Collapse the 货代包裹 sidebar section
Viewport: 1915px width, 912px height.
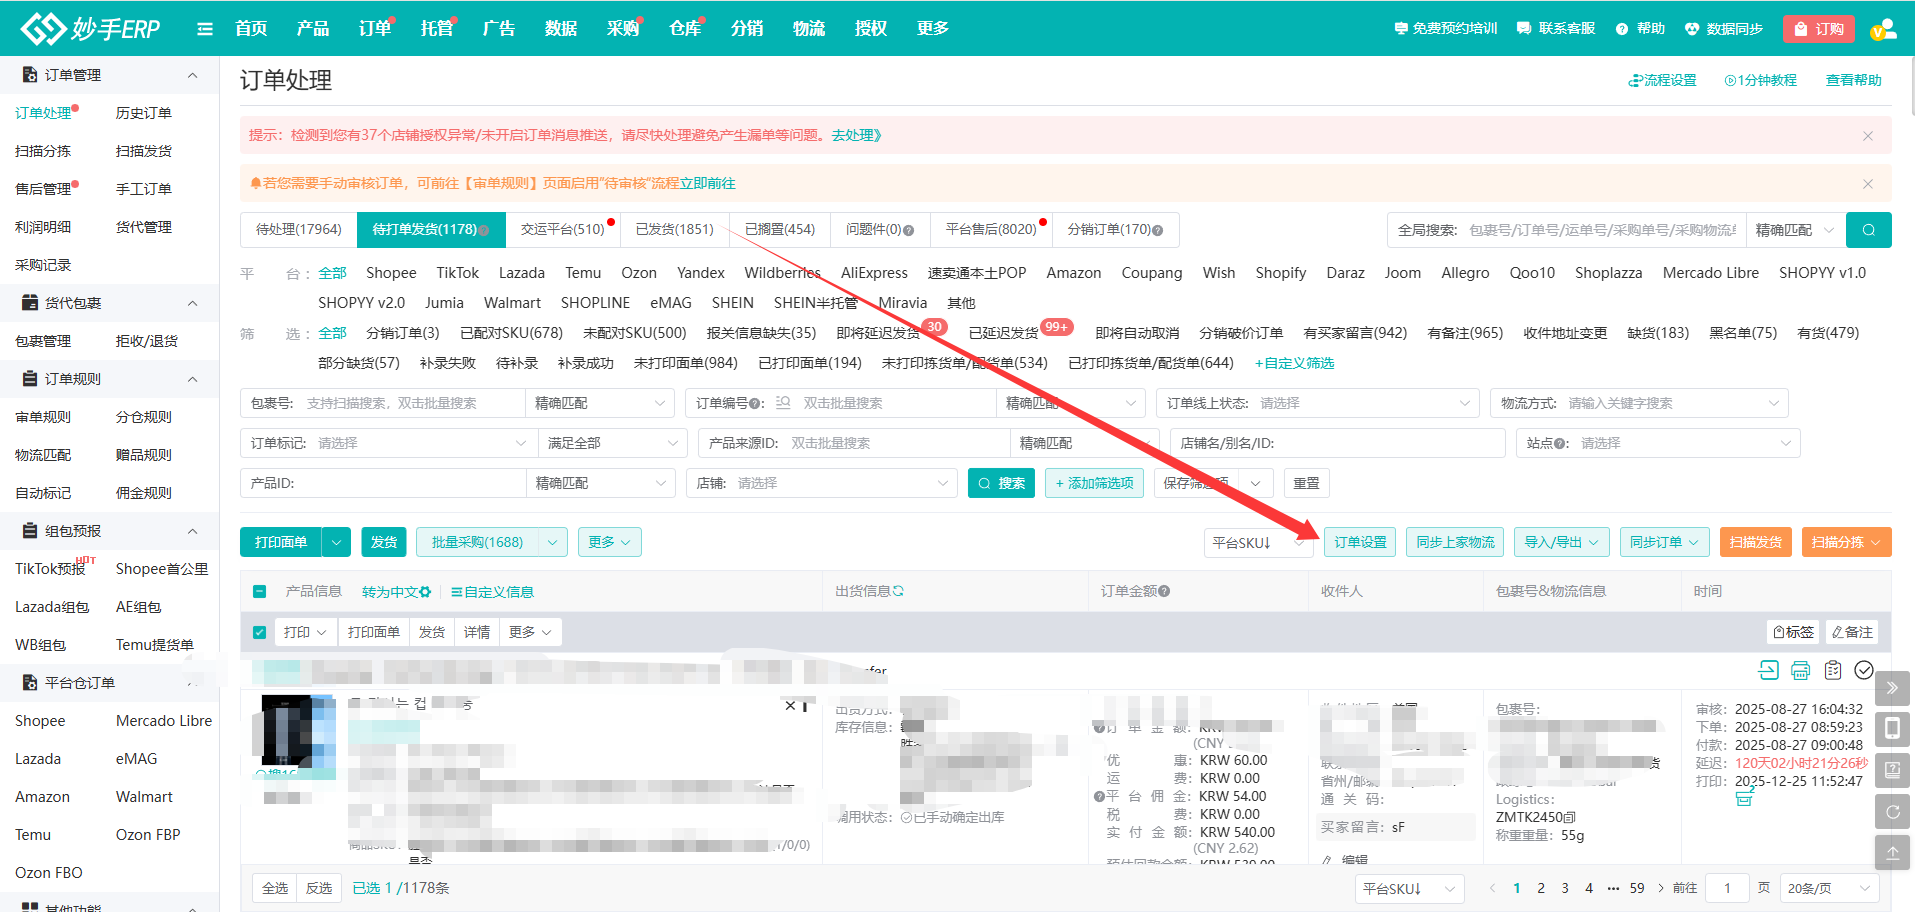pos(193,303)
